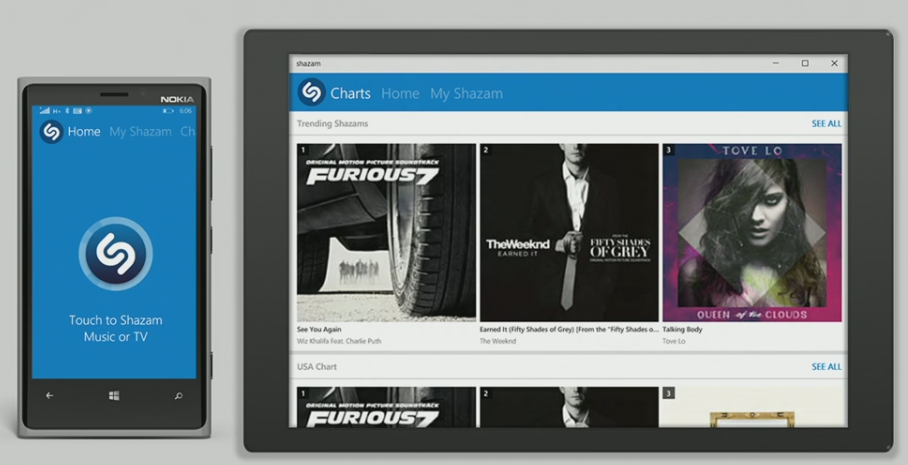Open Tove Lo Queen of the Clouds cover

pyautogui.click(x=752, y=233)
